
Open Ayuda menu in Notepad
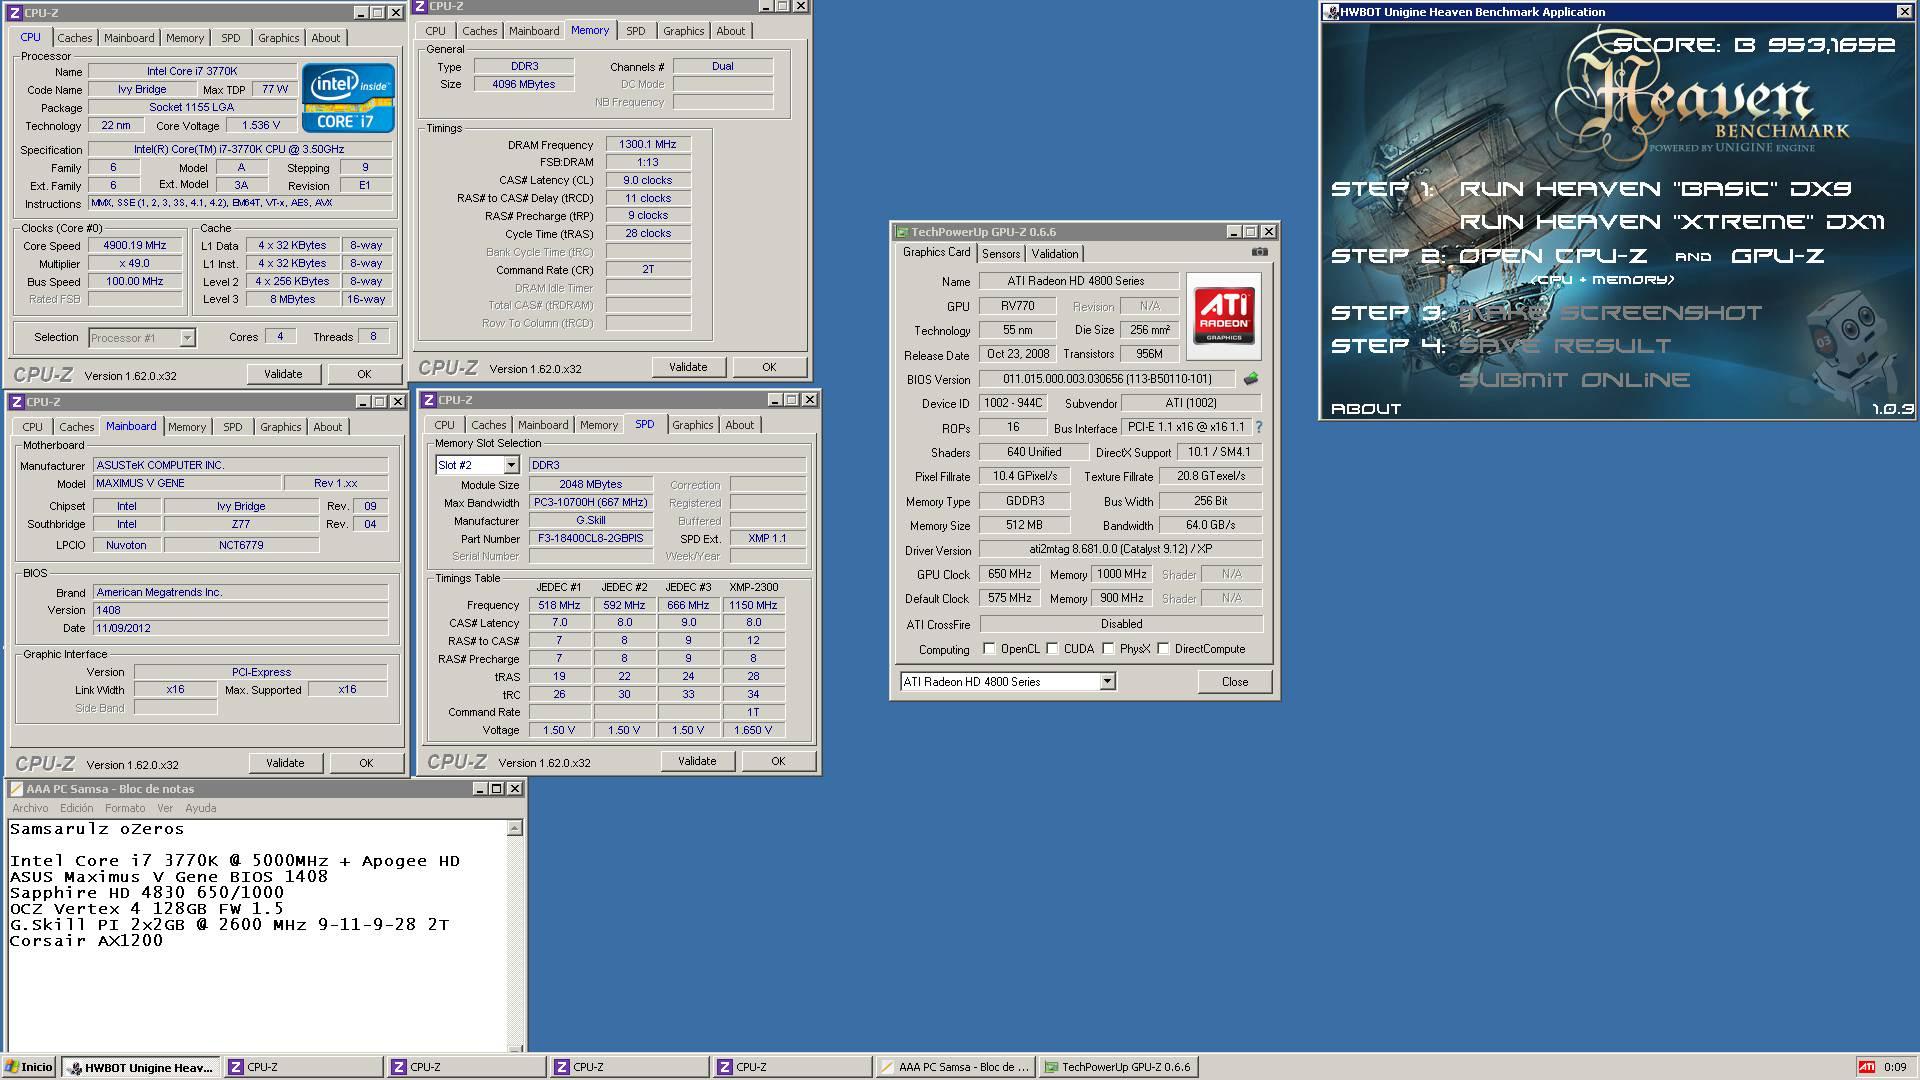tap(200, 808)
